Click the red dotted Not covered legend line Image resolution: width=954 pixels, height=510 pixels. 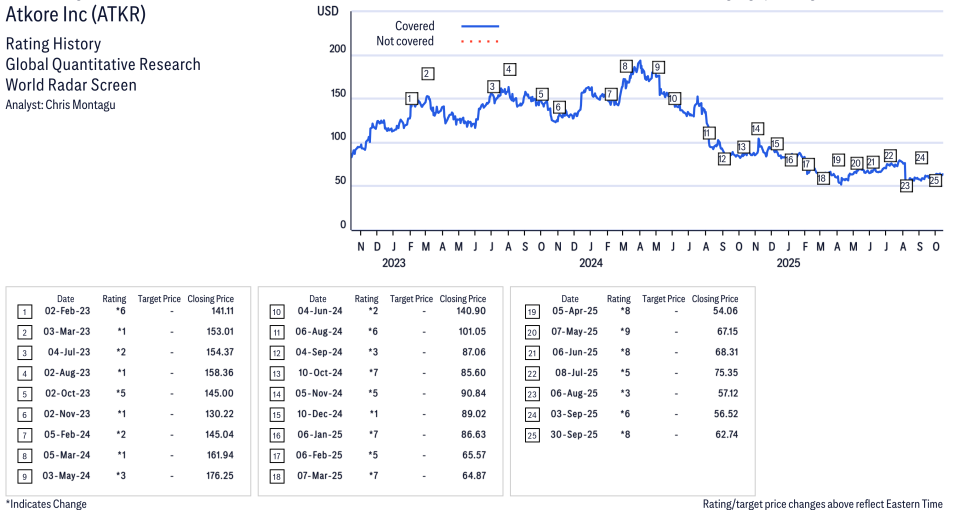480,42
